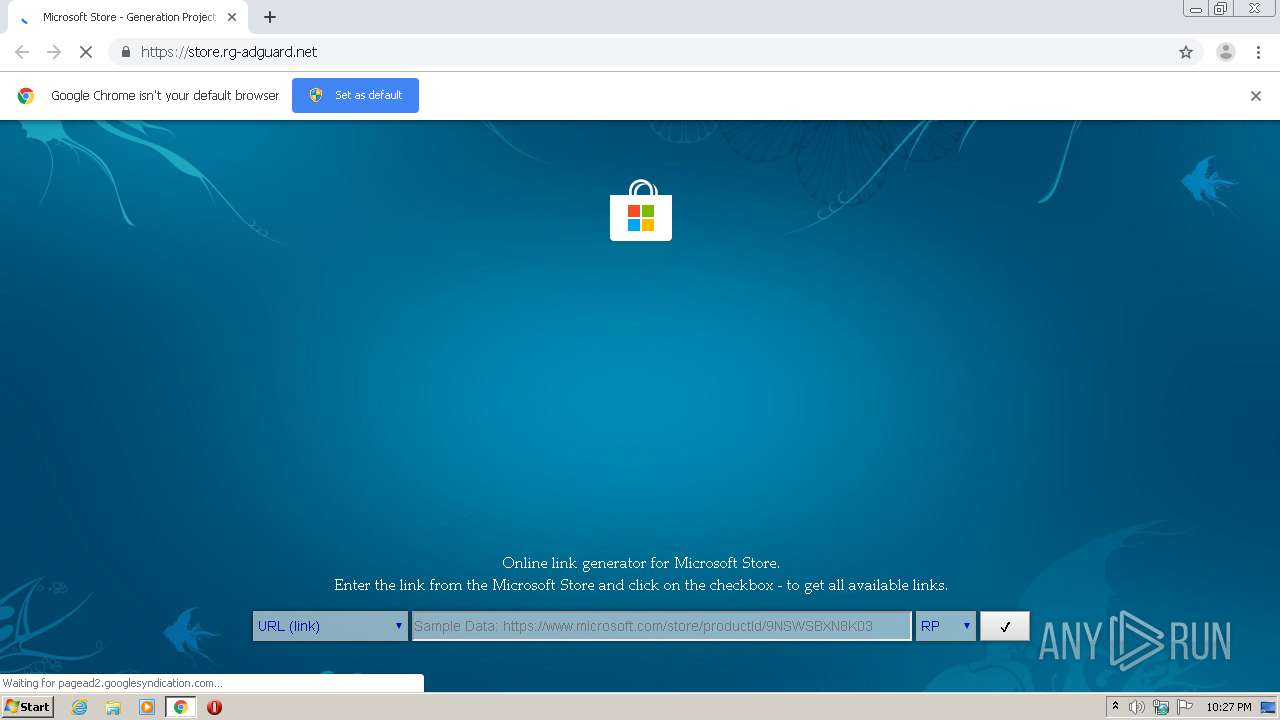The image size is (1280, 720).
Task: Close the Microsoft Store tab
Action: [x=232, y=17]
